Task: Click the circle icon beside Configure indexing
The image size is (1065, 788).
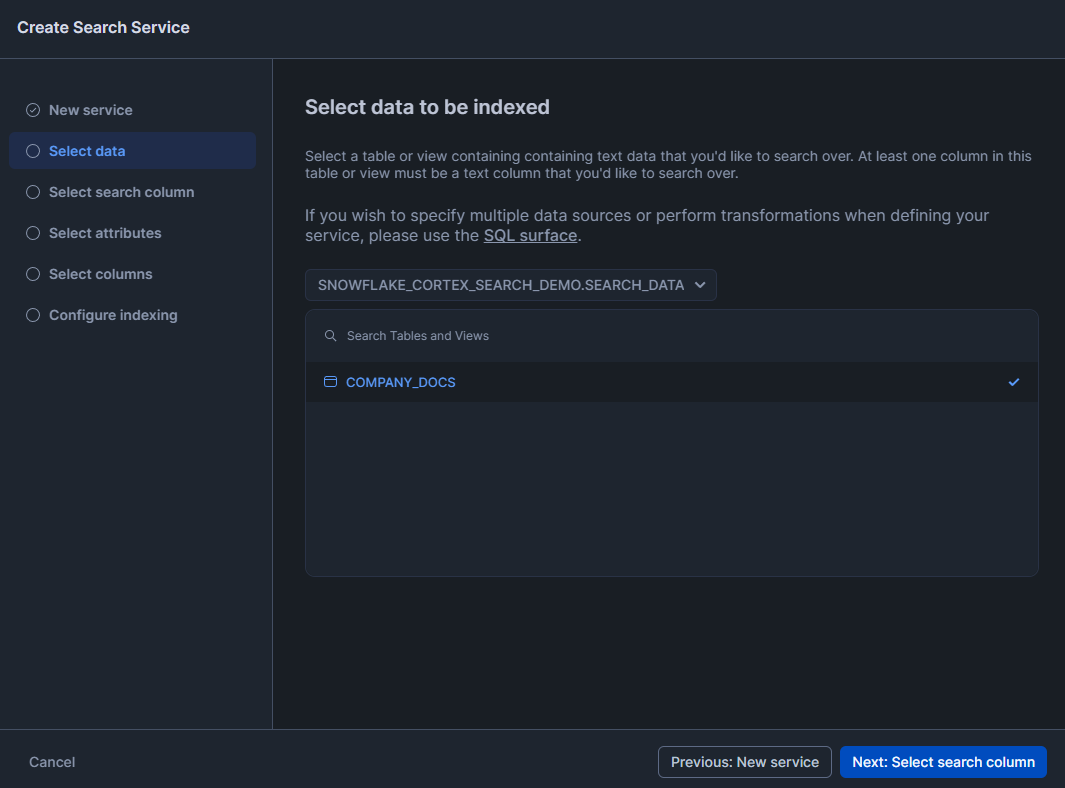Action: (x=33, y=315)
